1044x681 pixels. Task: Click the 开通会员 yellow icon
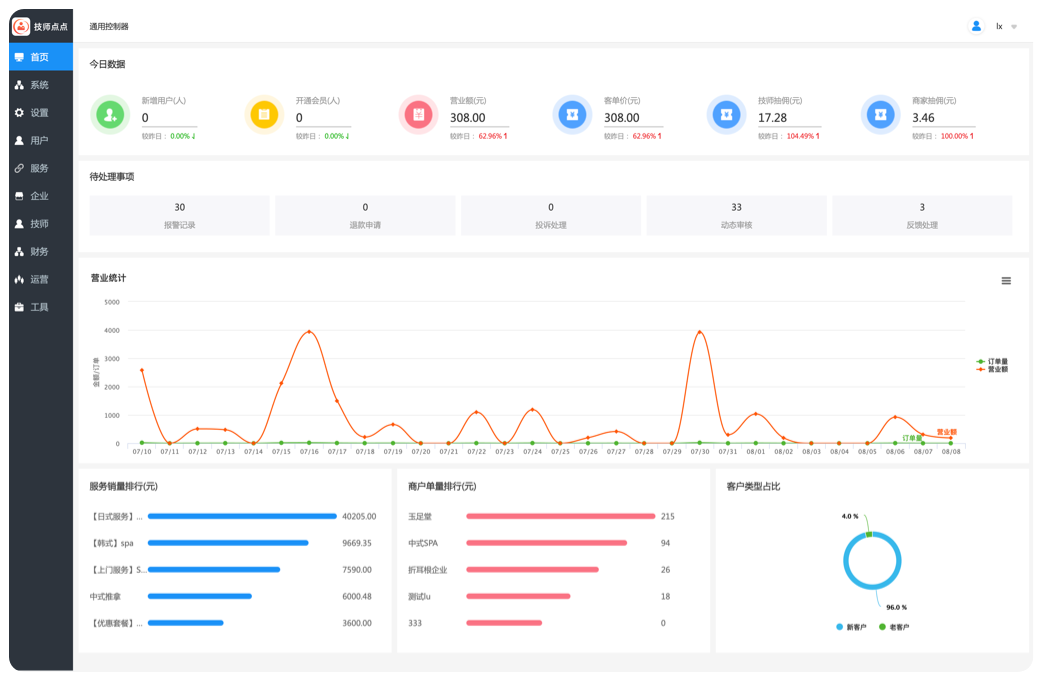point(264,115)
